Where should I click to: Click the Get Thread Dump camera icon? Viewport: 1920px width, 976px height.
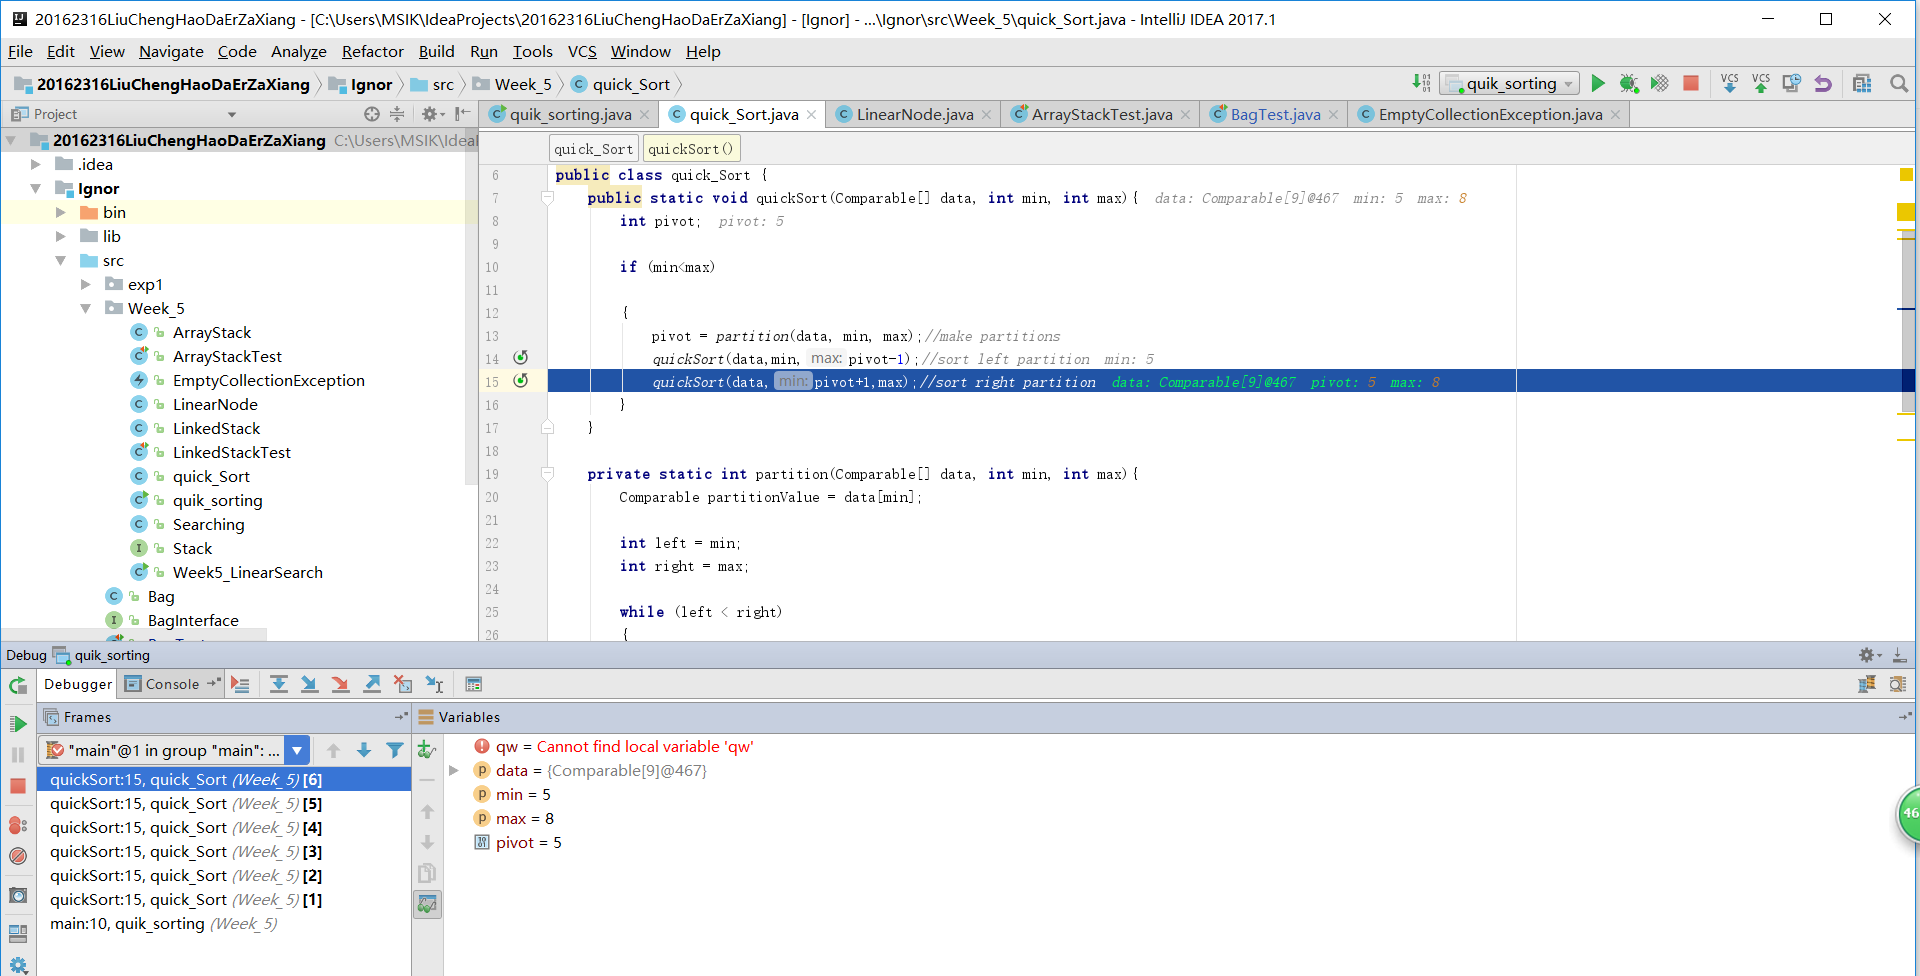coord(18,895)
